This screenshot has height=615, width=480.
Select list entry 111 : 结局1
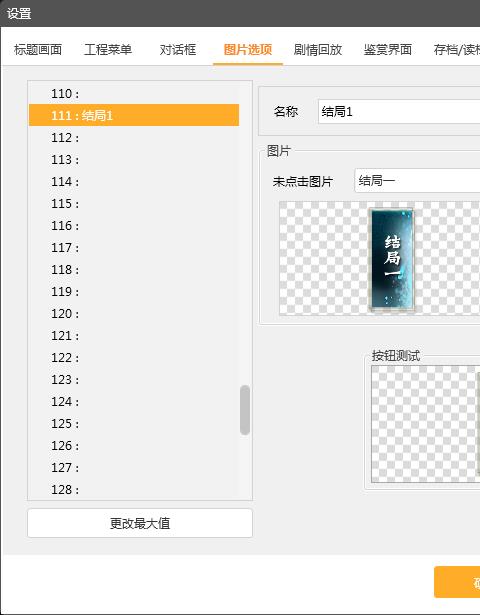click(134, 115)
